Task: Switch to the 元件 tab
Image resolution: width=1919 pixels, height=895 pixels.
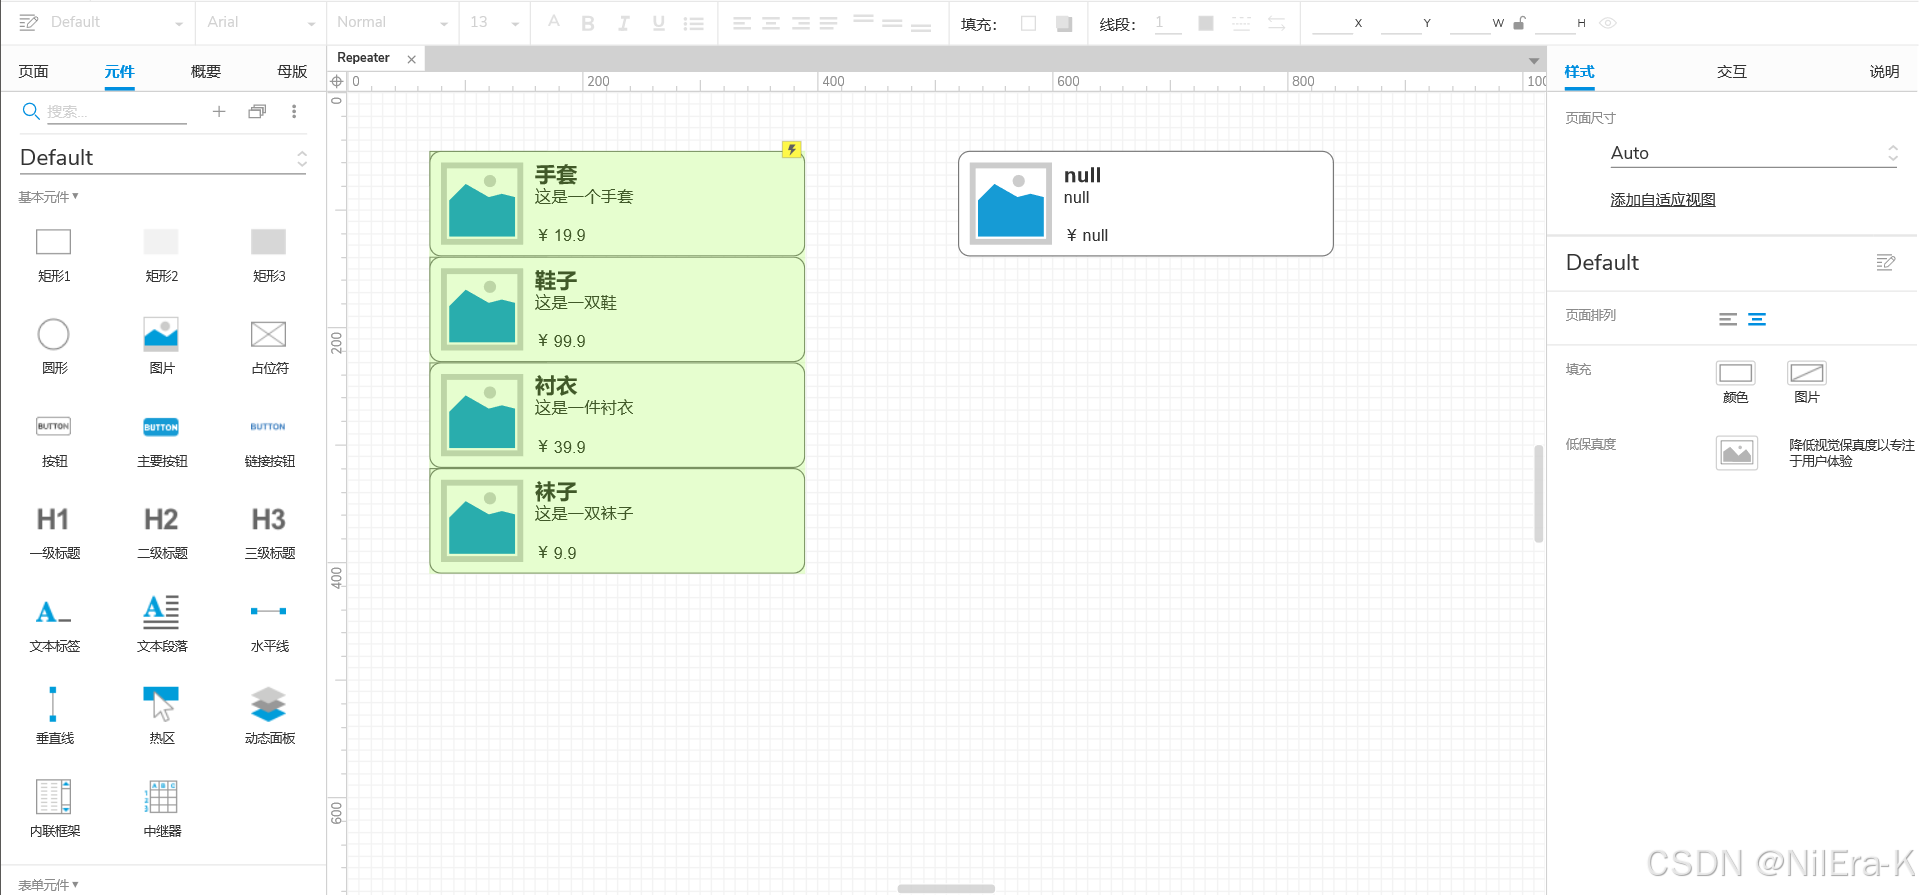Action: tap(119, 71)
